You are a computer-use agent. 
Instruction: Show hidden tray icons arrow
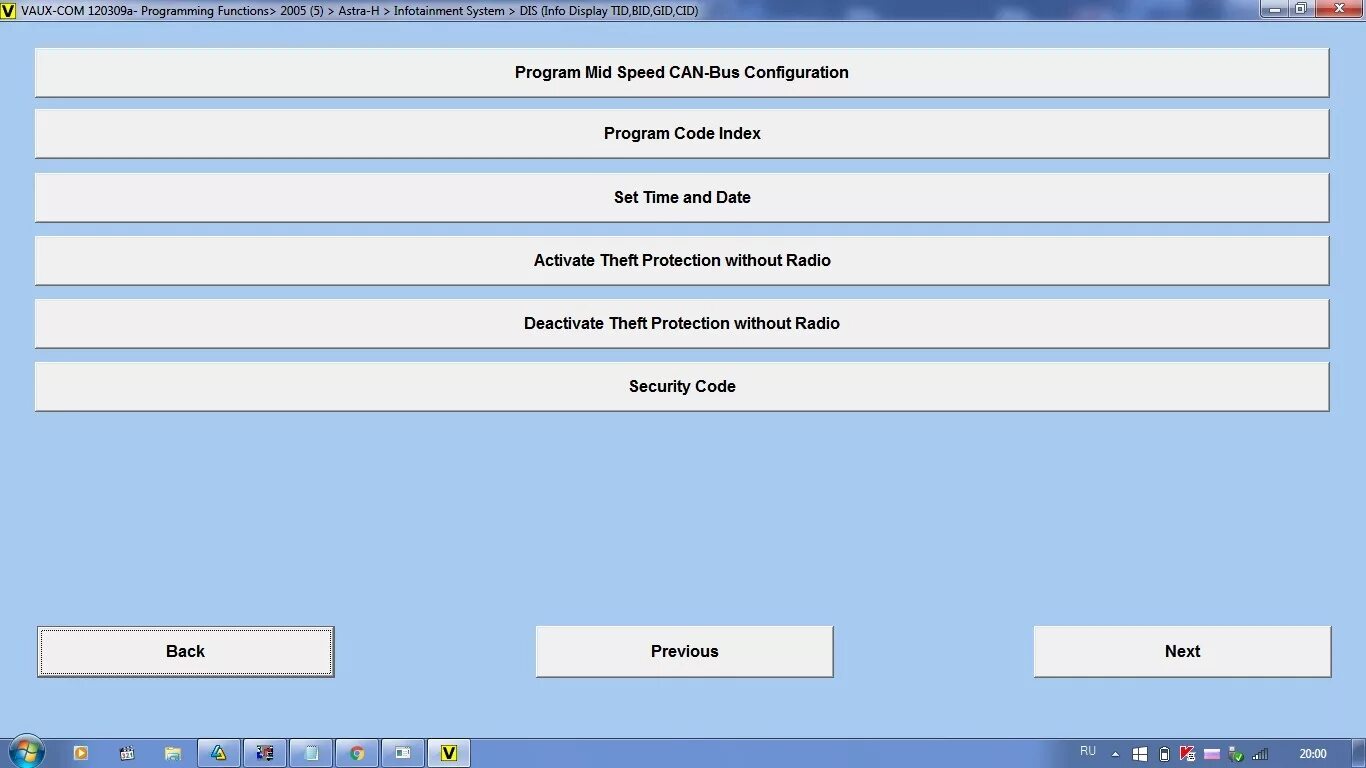click(x=1116, y=754)
